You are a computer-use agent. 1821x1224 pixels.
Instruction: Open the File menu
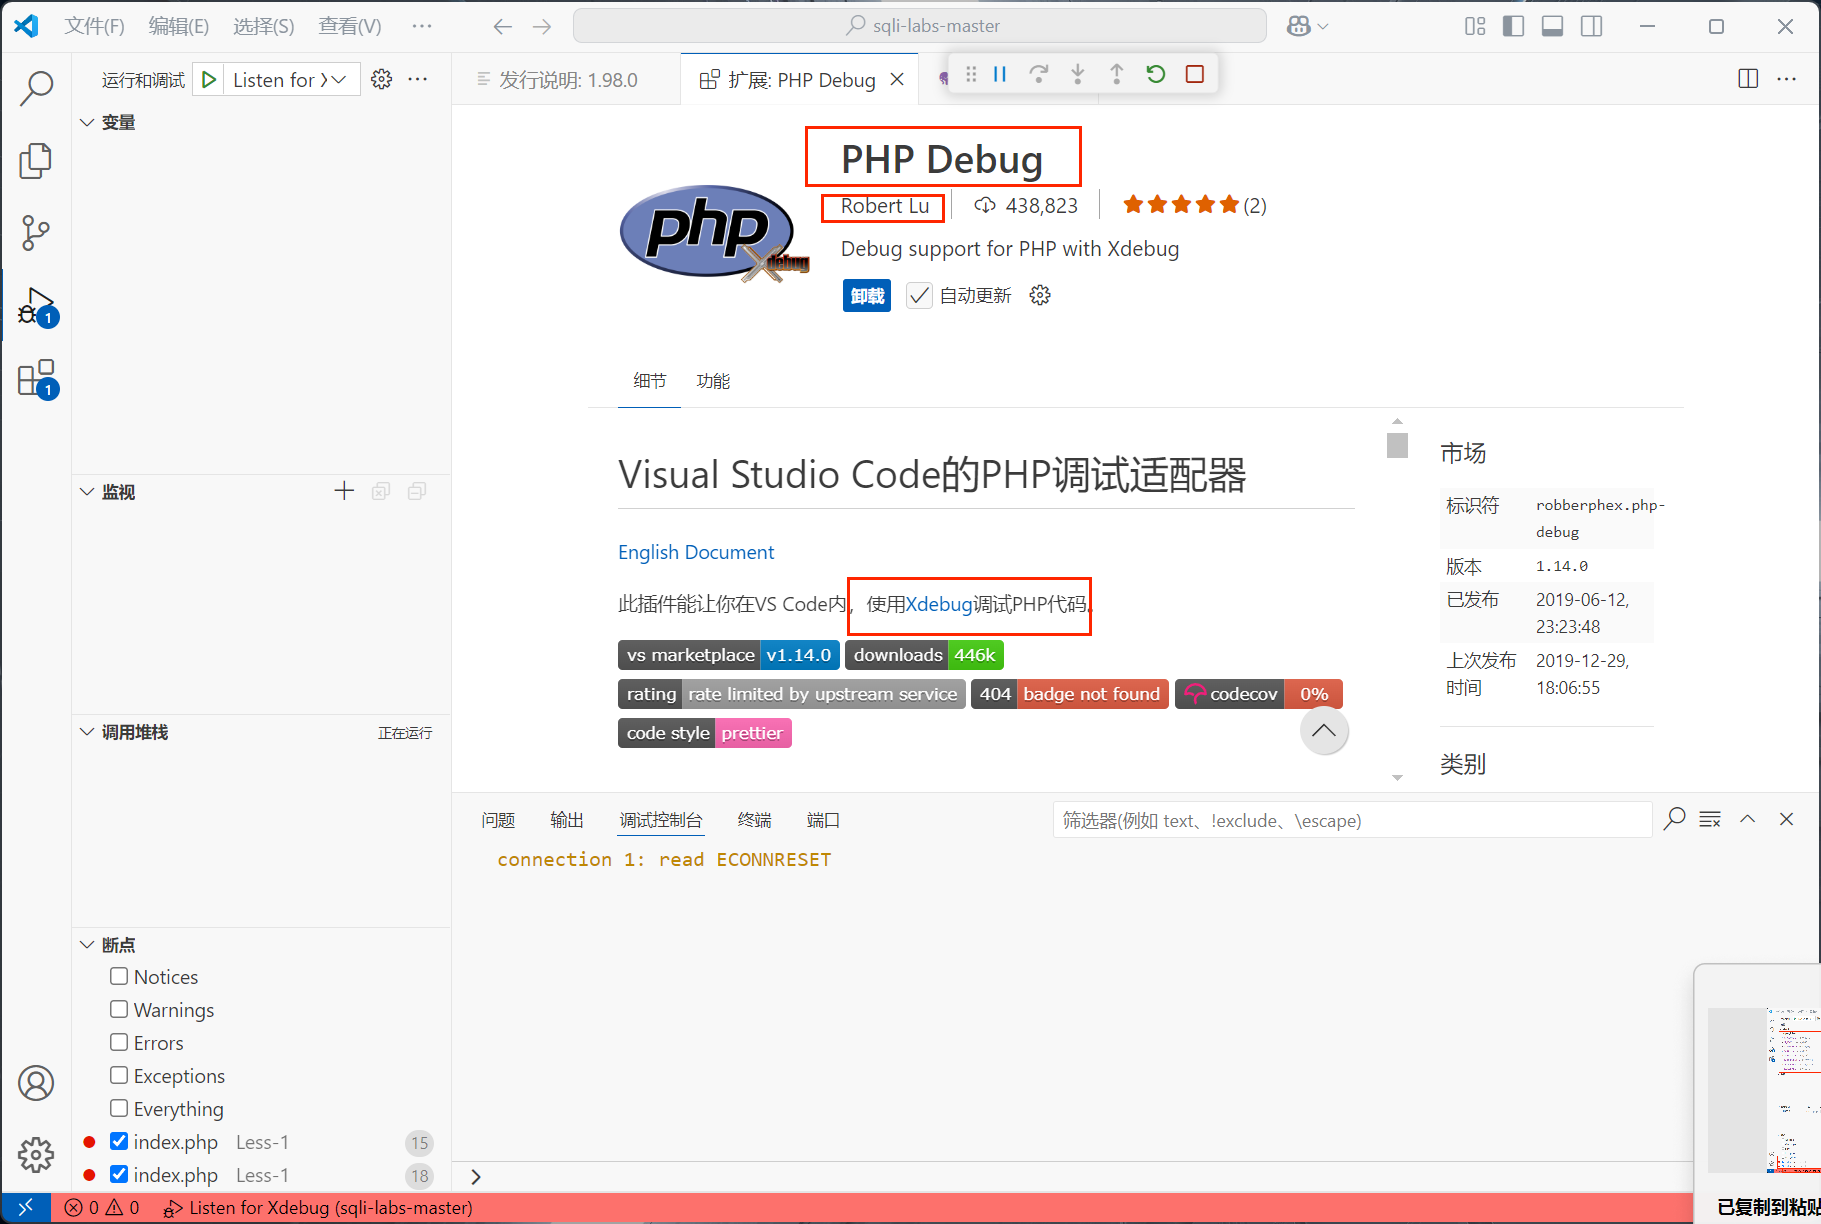[95, 27]
